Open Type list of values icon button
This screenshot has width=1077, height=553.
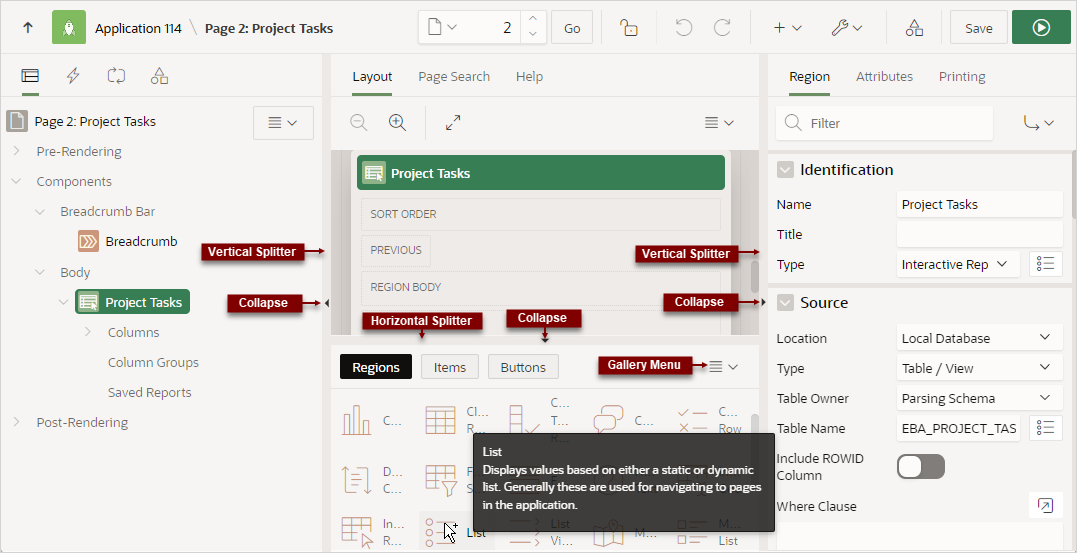click(1045, 264)
